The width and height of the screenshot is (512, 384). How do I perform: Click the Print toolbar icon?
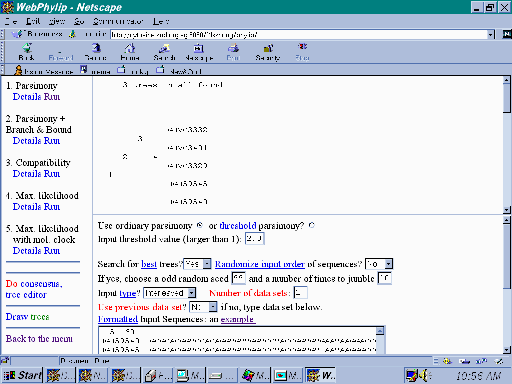click(233, 48)
